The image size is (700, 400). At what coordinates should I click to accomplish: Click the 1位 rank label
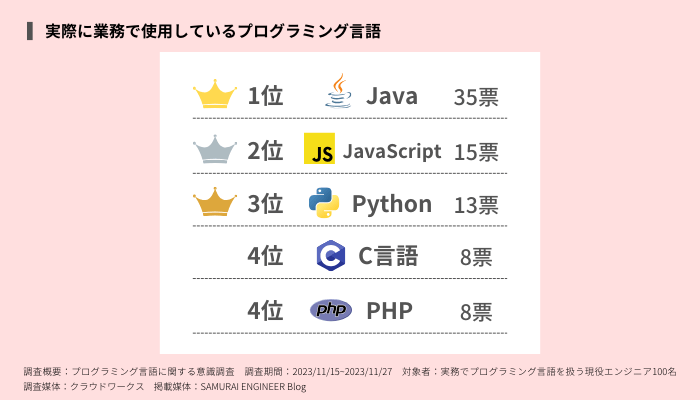[265, 96]
